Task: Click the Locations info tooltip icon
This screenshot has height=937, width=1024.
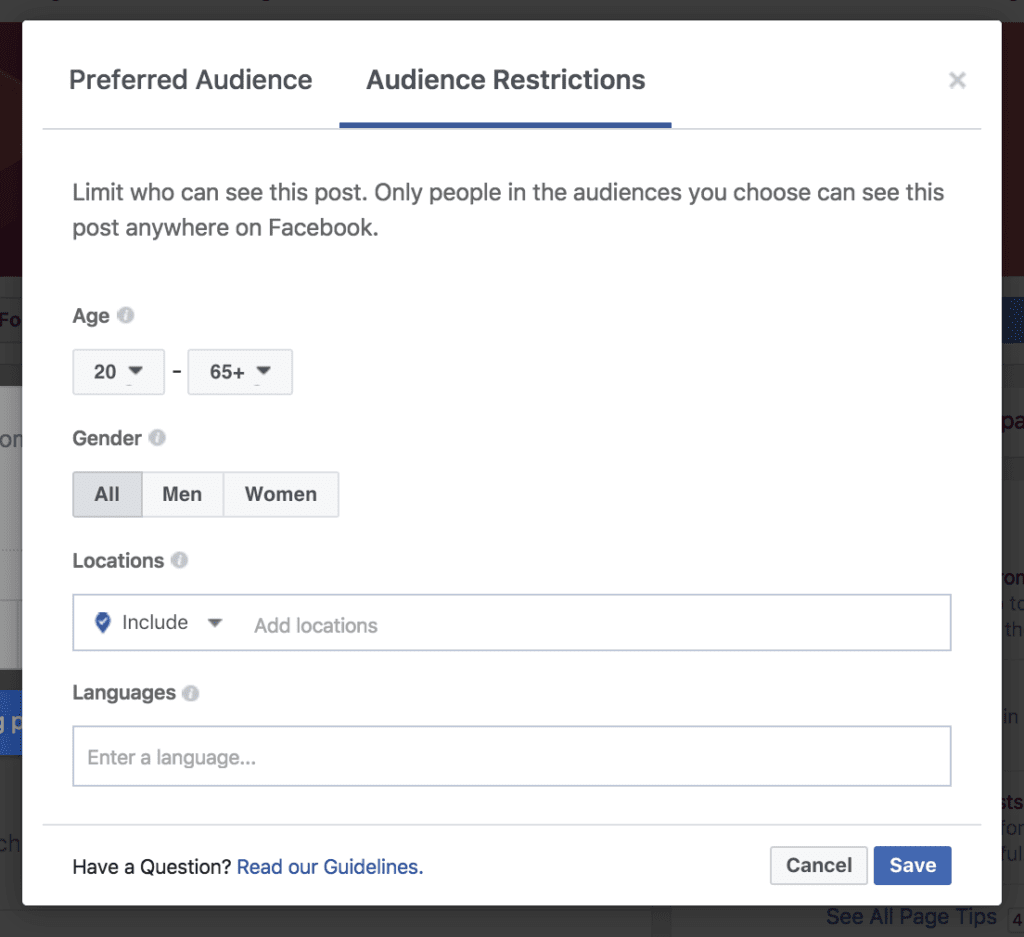Action: [x=179, y=560]
